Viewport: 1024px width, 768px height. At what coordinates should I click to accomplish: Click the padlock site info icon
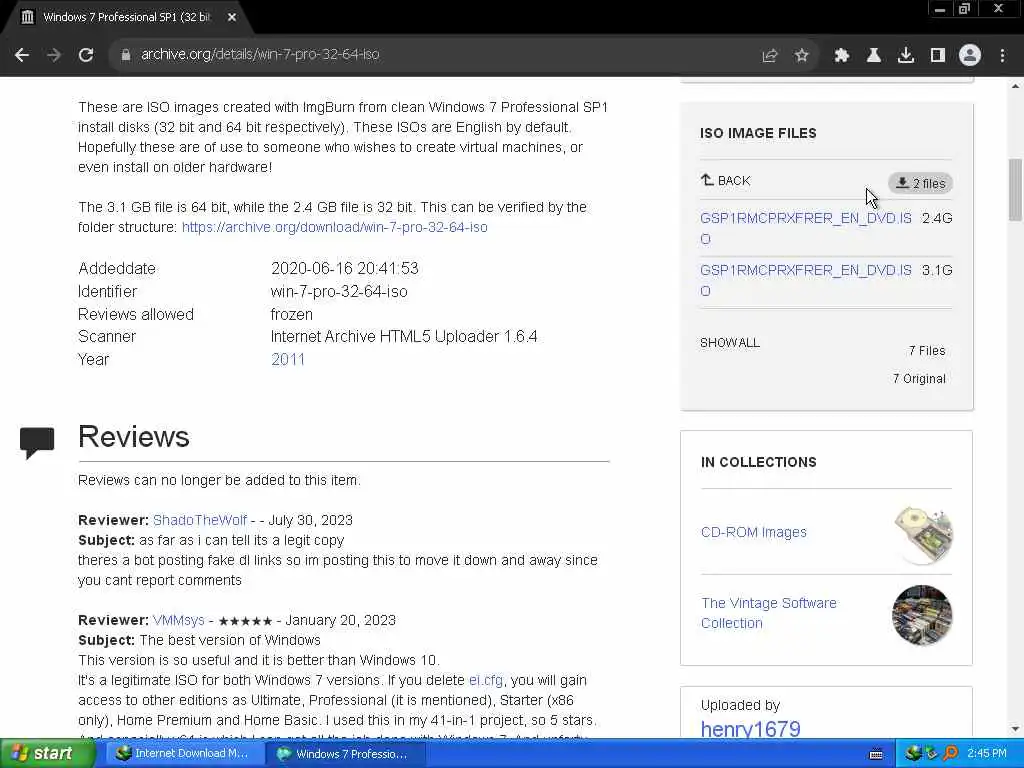[125, 55]
